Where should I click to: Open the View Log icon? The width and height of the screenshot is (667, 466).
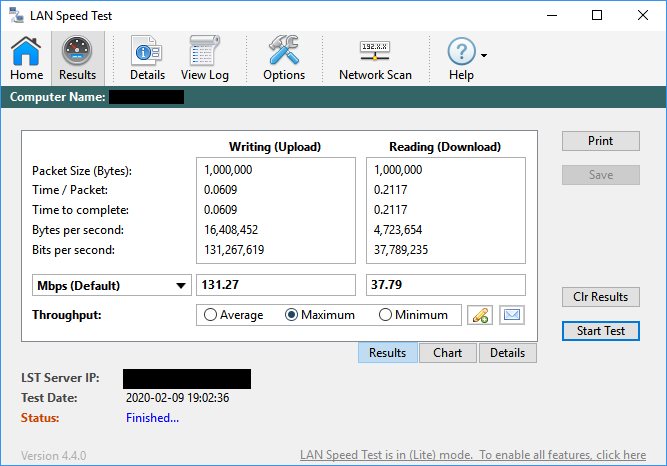pyautogui.click(x=205, y=58)
